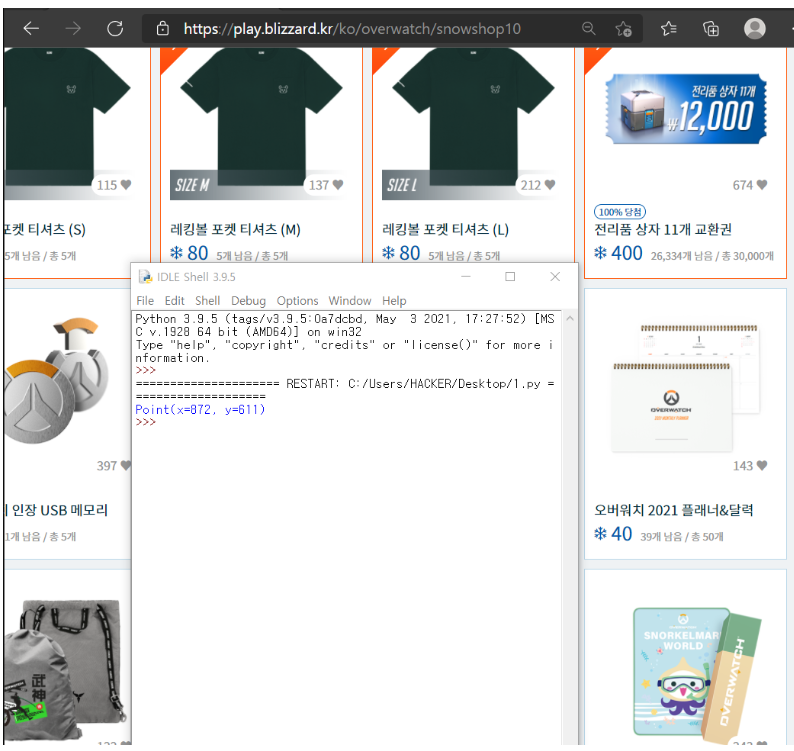
Task: Open the Edit menu in IDLE Shell
Action: (x=175, y=301)
